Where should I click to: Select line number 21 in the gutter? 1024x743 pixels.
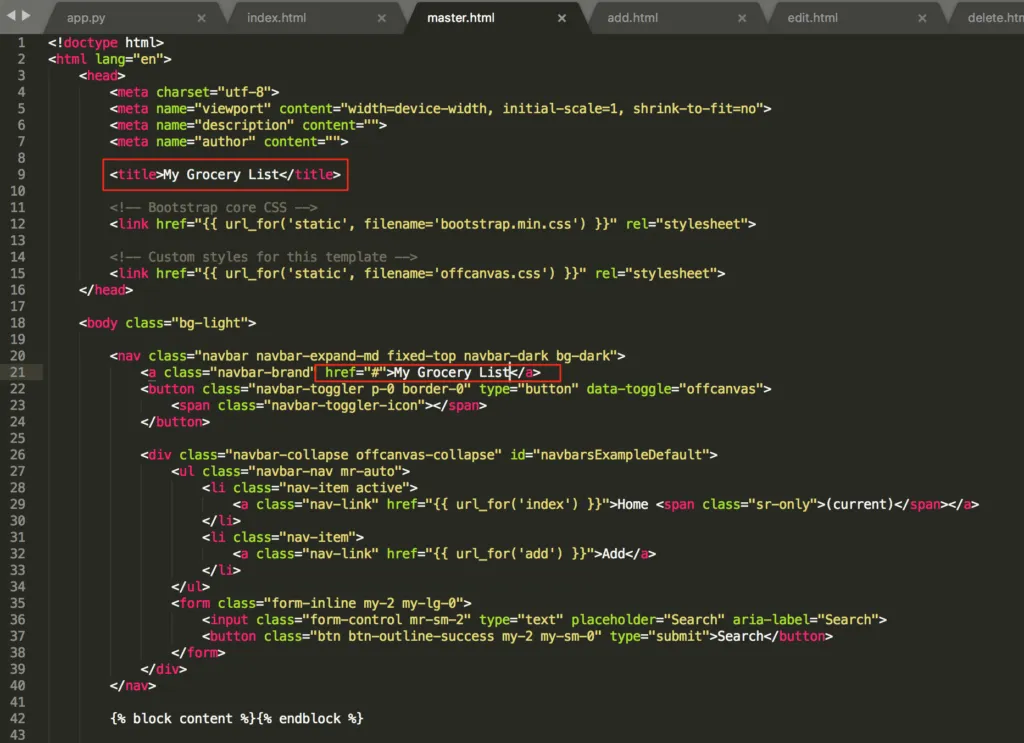point(18,372)
